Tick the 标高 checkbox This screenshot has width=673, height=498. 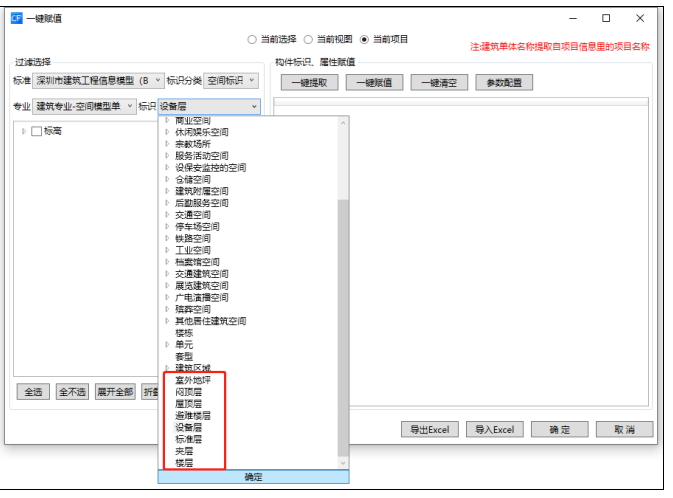pyautogui.click(x=36, y=131)
